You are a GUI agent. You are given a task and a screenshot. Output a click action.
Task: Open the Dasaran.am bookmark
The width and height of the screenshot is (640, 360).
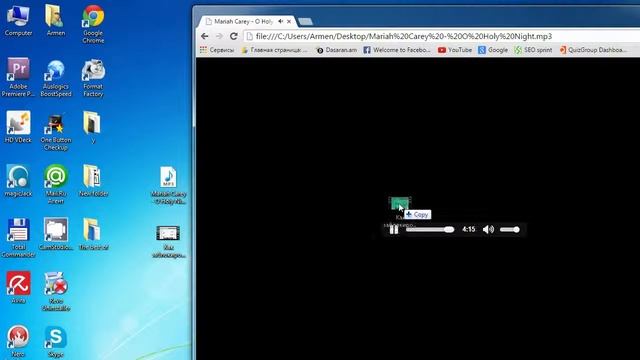pos(336,50)
